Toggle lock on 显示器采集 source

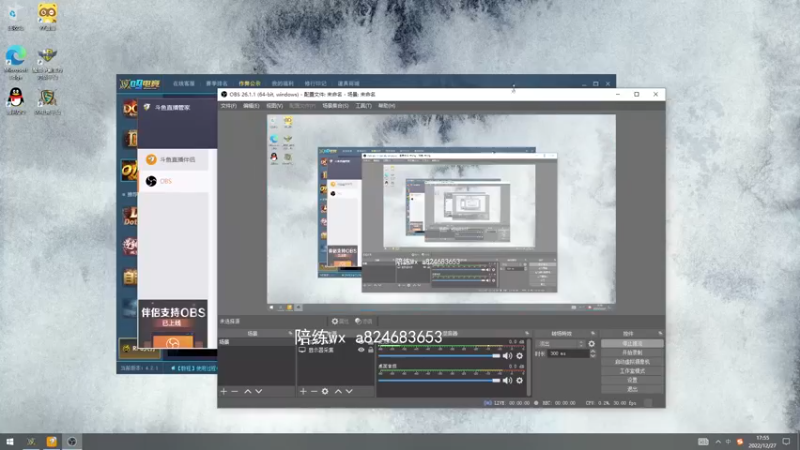371,350
